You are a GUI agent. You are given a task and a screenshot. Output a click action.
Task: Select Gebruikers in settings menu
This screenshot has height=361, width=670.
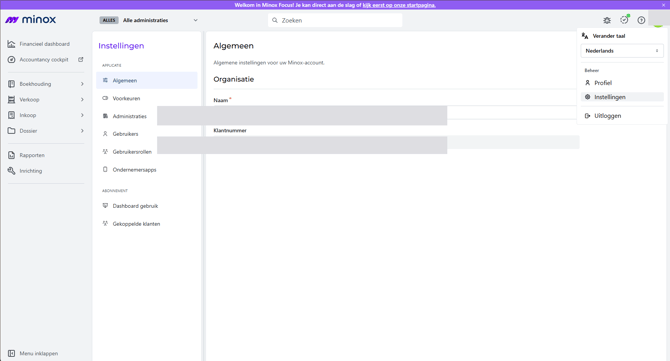(125, 134)
